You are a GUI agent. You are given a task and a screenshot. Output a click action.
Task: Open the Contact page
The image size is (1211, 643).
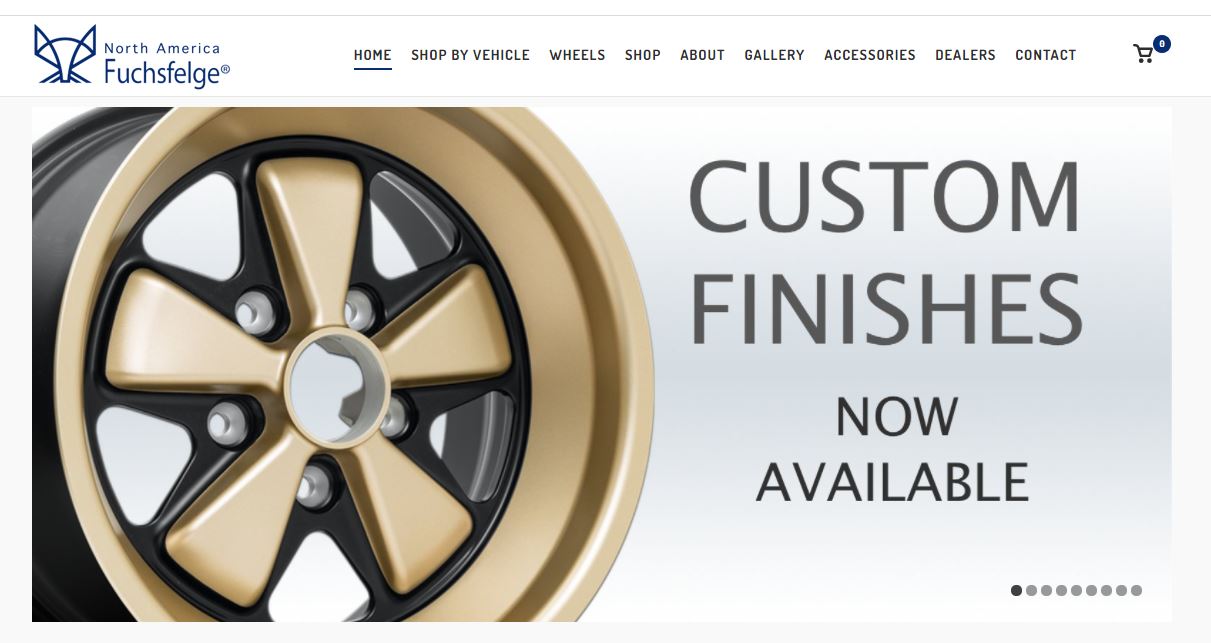[x=1046, y=55]
